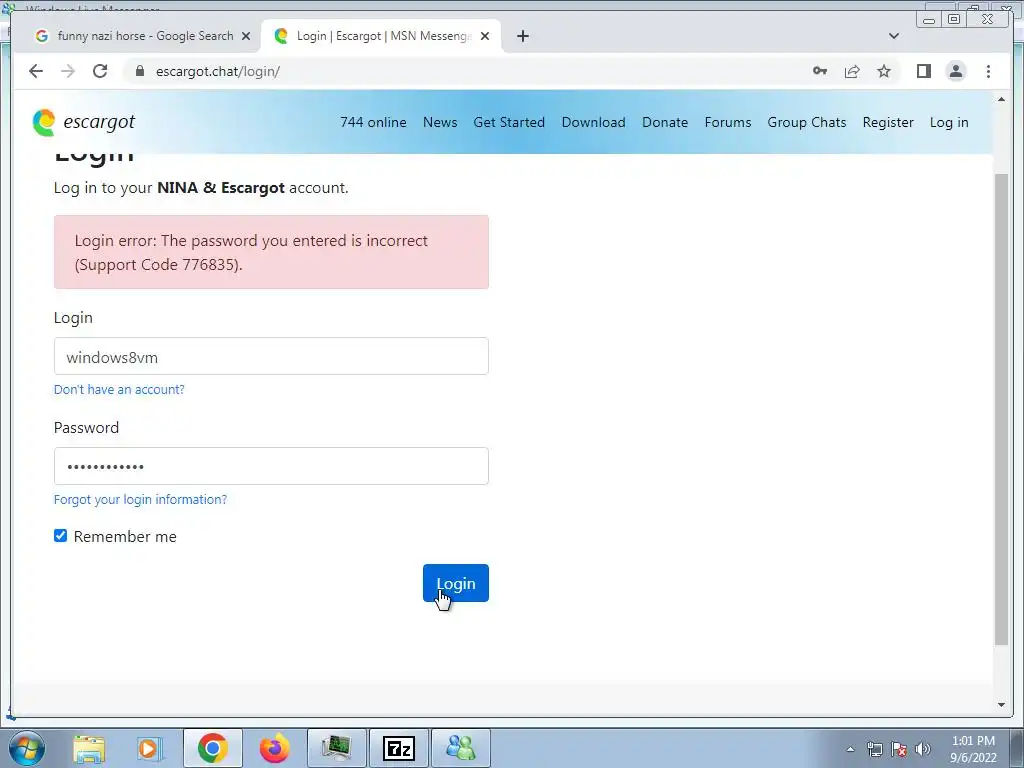The width and height of the screenshot is (1024, 768).
Task: Open saved passwords key icon
Action: point(820,71)
